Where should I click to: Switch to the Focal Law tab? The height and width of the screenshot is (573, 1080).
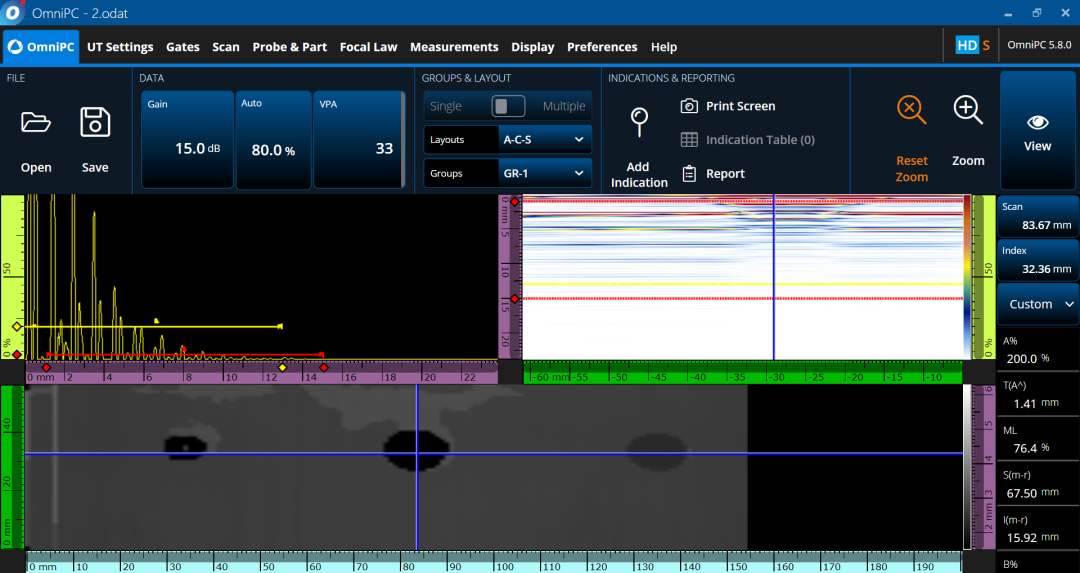pos(368,47)
